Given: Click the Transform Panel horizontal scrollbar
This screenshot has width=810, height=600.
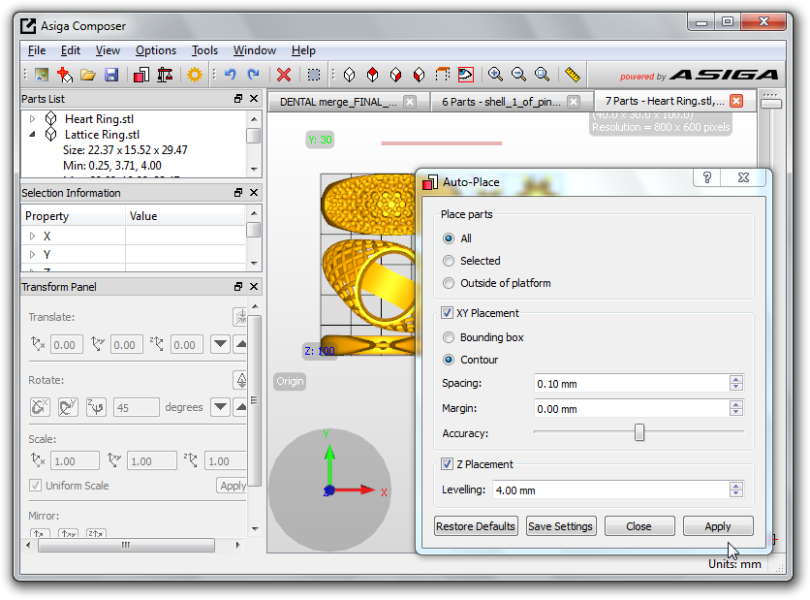Looking at the screenshot, I should [127, 545].
